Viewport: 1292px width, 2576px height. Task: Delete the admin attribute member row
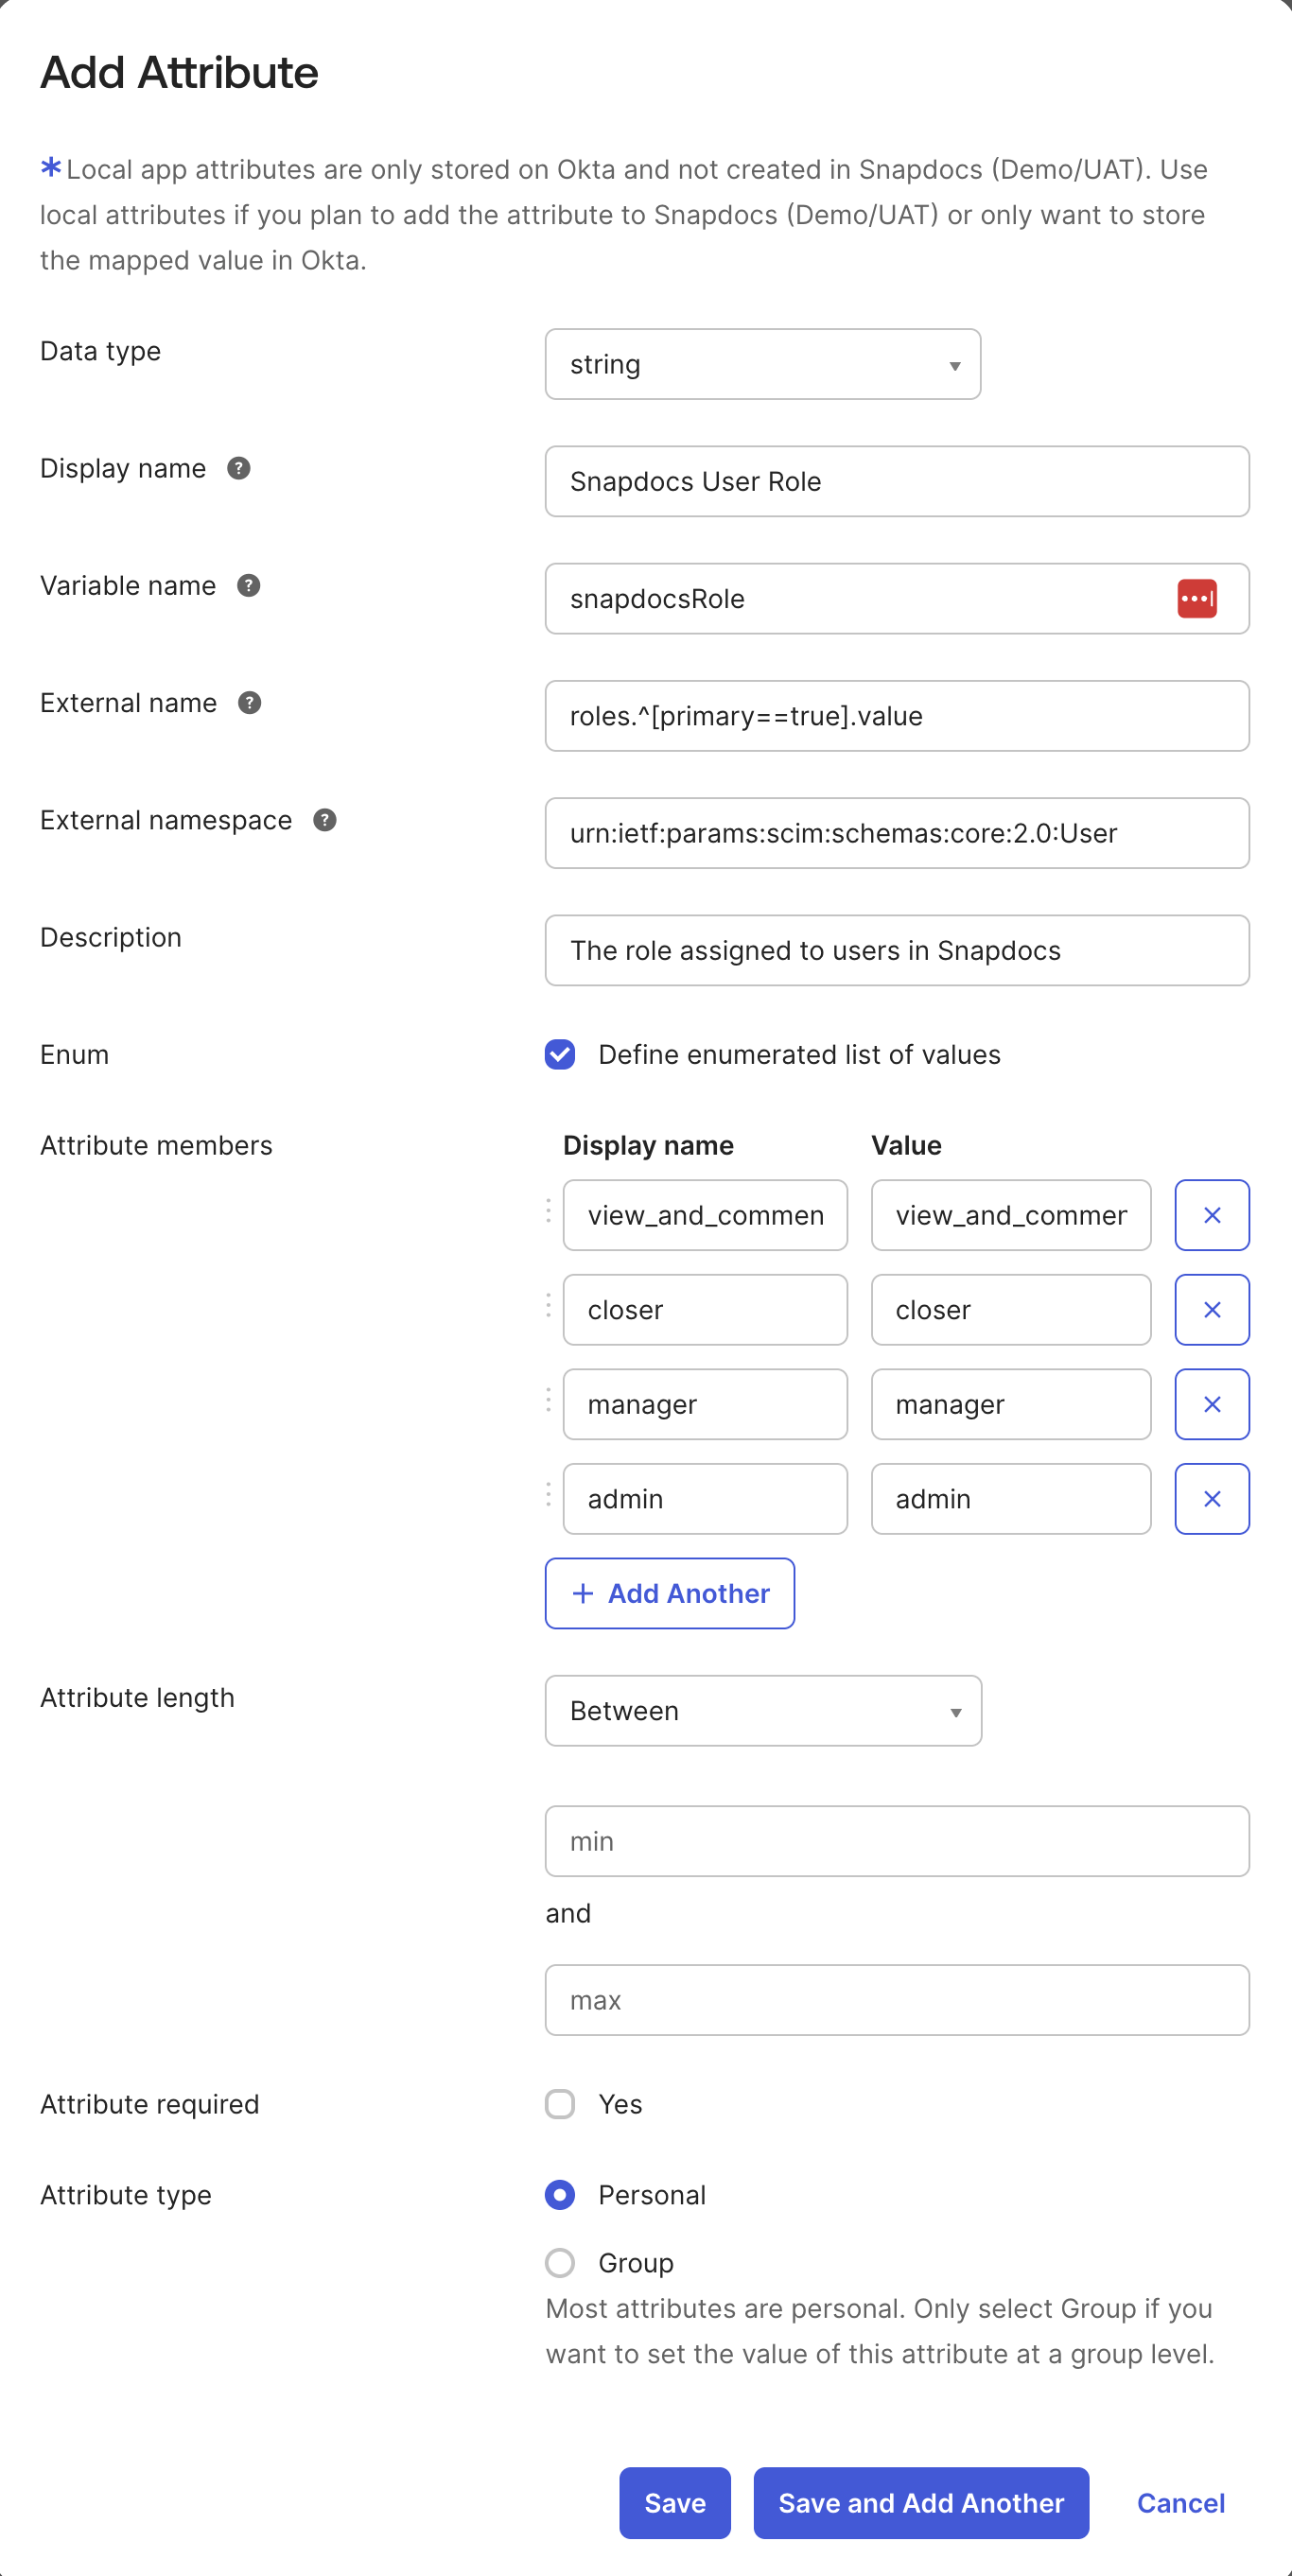pyautogui.click(x=1211, y=1498)
